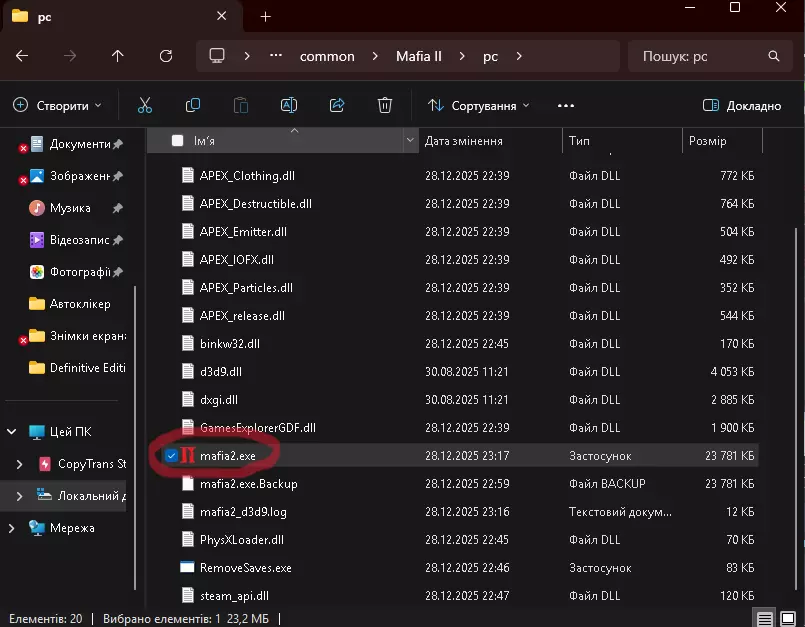Click the Докладно details pane button
The image size is (805, 627).
[x=742, y=105]
